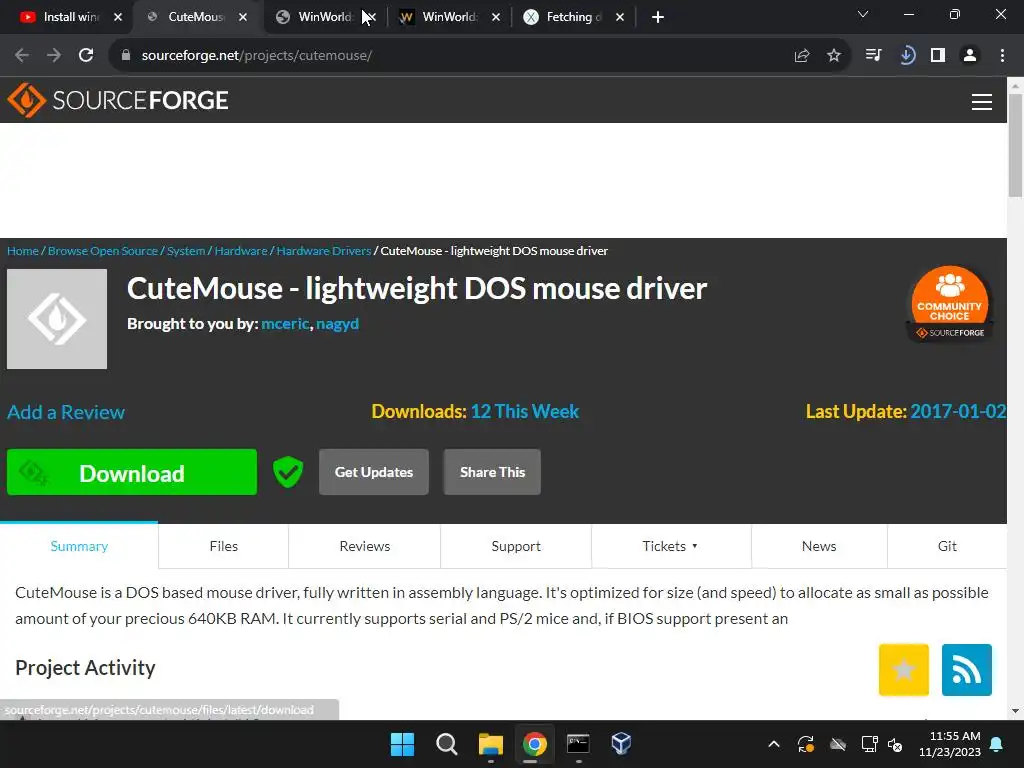Click the yellow star favorite icon
The image size is (1024, 768).
(904, 669)
